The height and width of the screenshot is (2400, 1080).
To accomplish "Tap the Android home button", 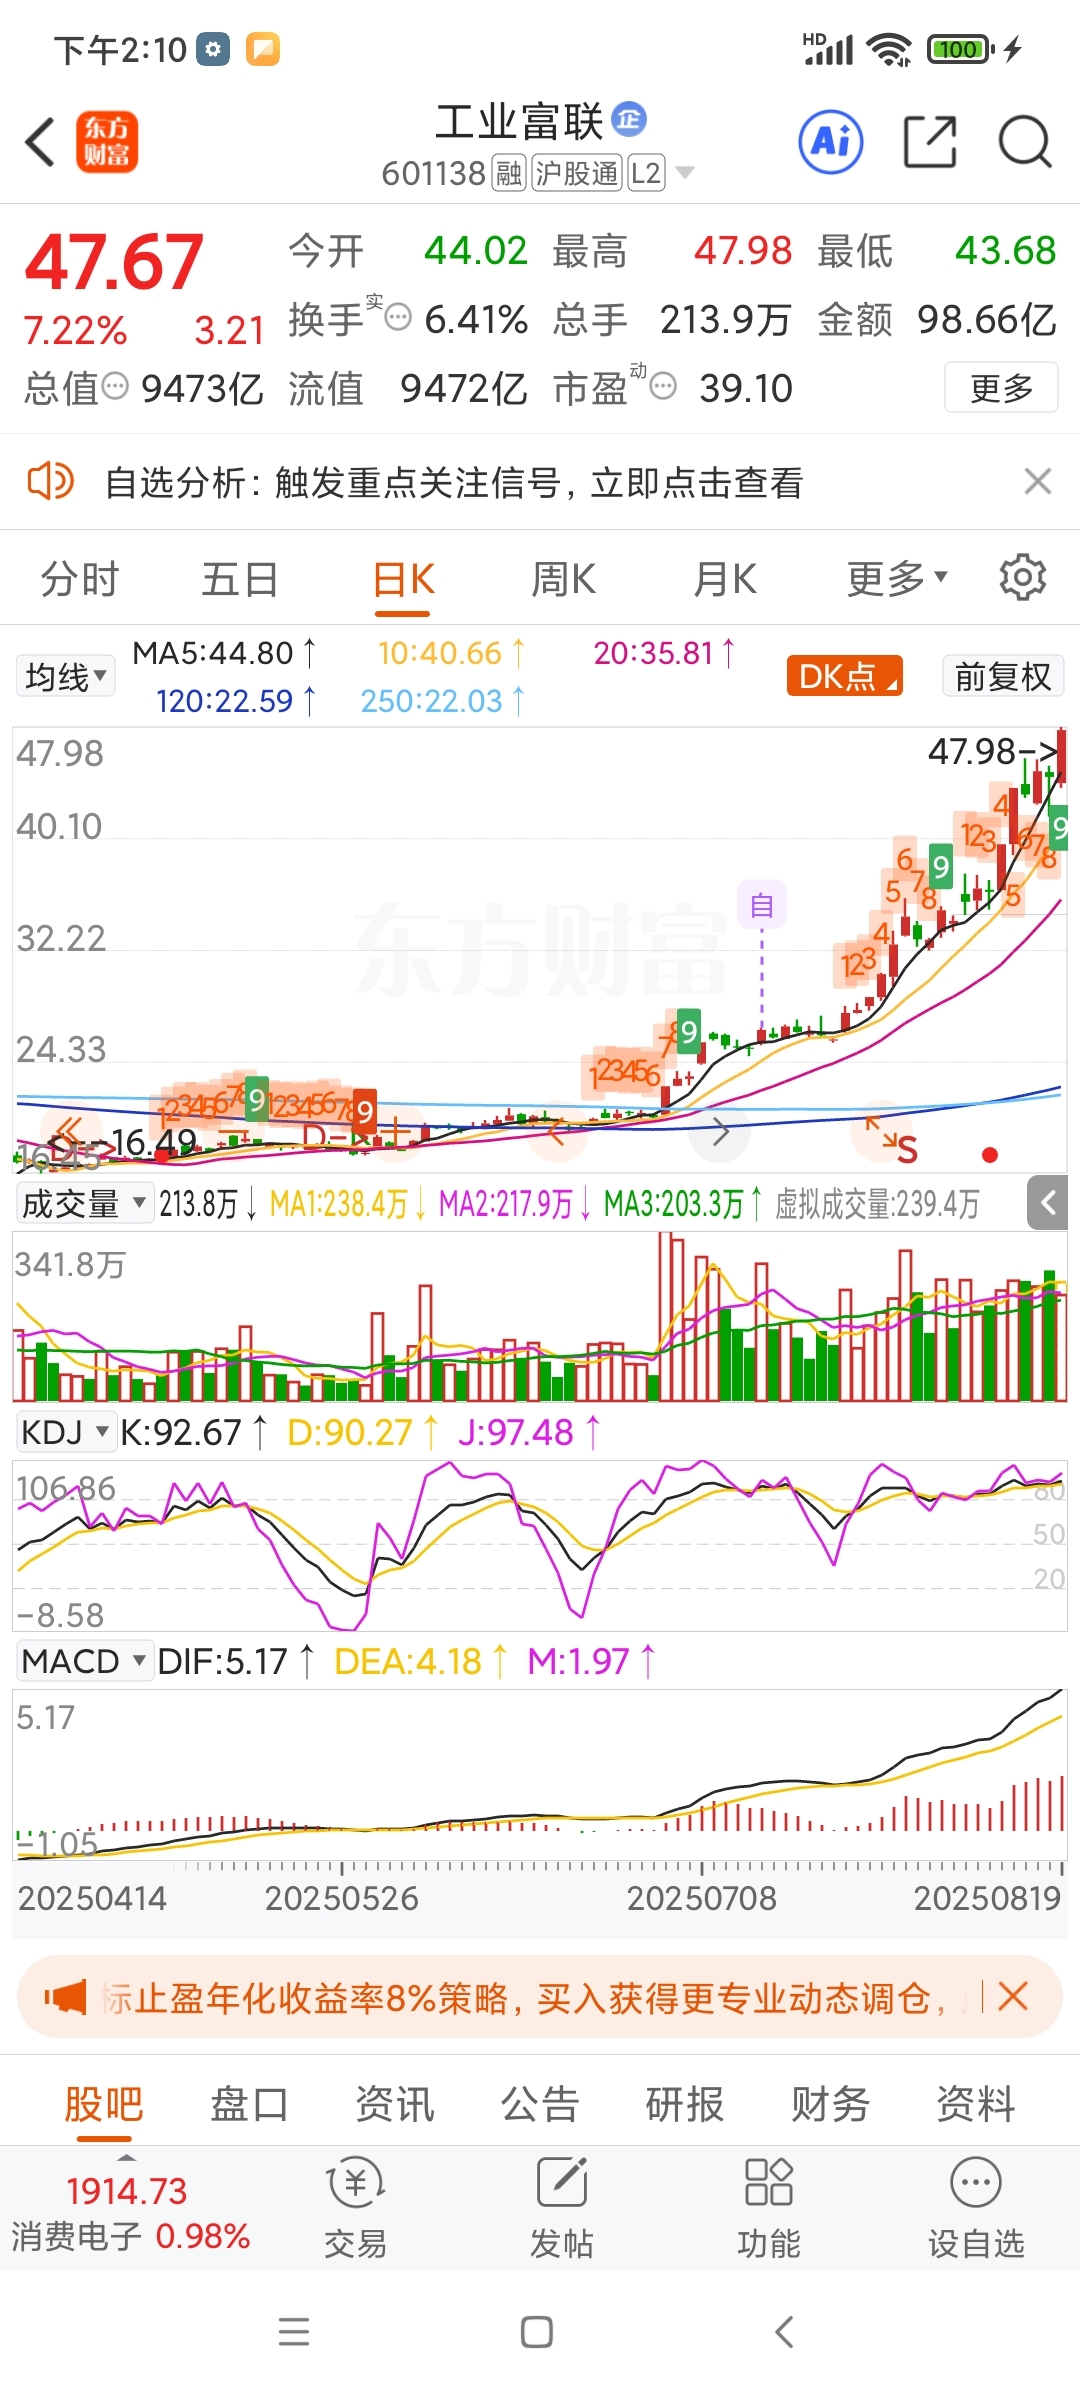I will (537, 2331).
